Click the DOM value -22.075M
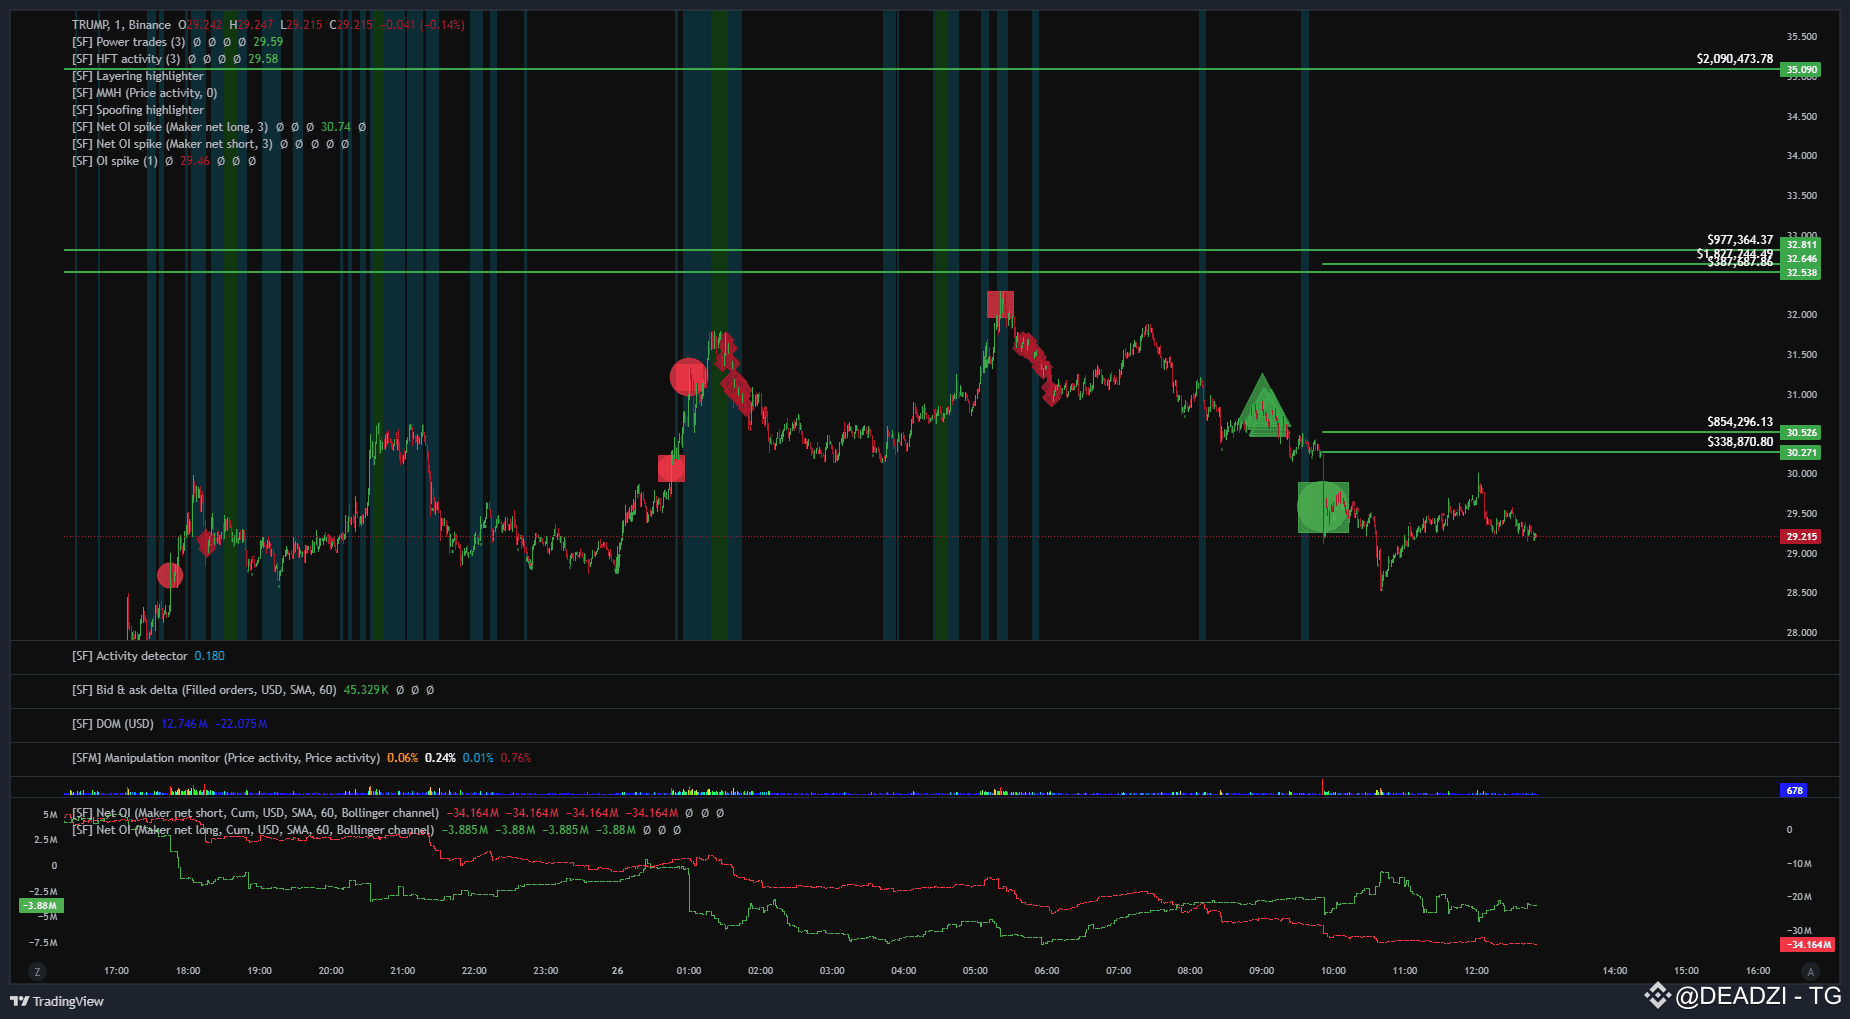 tap(241, 724)
